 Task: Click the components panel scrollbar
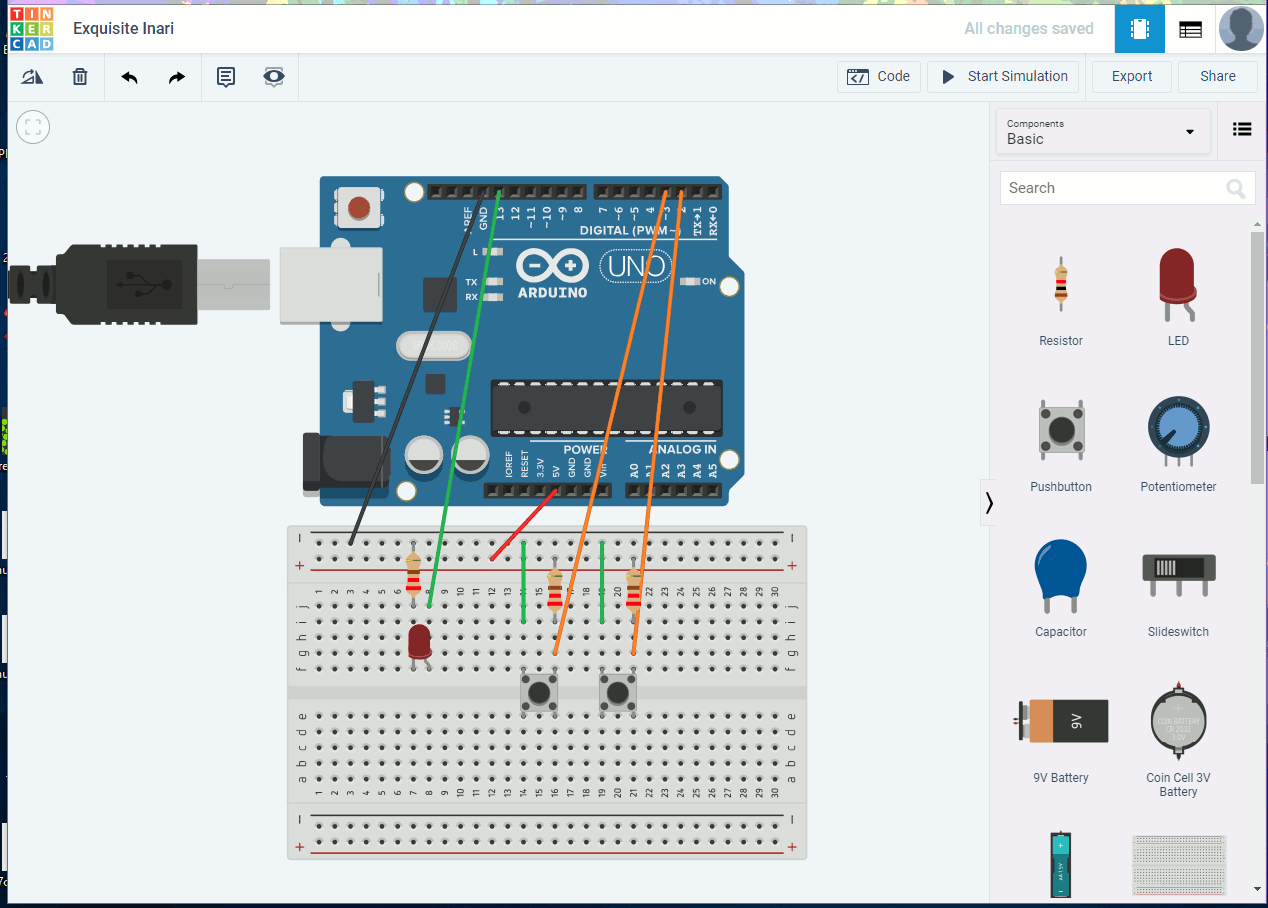tap(1258, 356)
